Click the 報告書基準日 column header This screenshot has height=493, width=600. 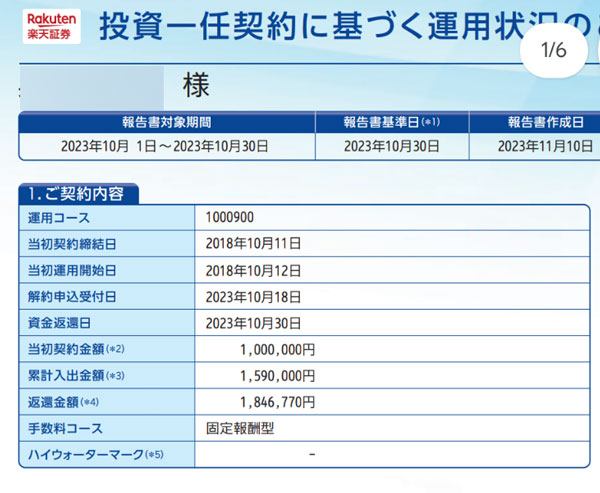(391, 122)
